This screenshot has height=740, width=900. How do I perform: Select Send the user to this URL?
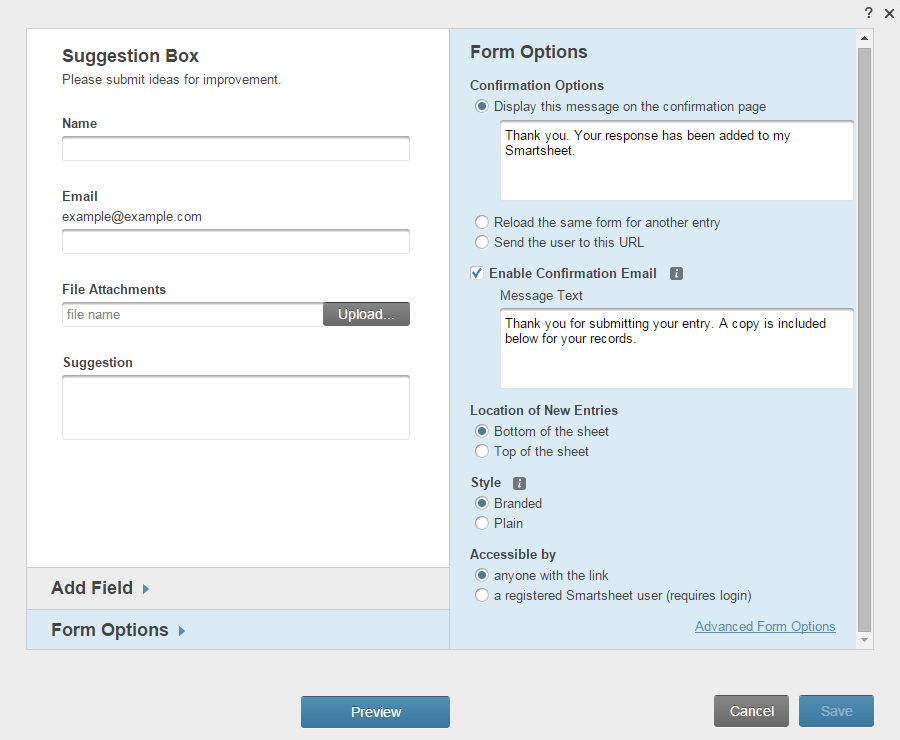coord(483,242)
